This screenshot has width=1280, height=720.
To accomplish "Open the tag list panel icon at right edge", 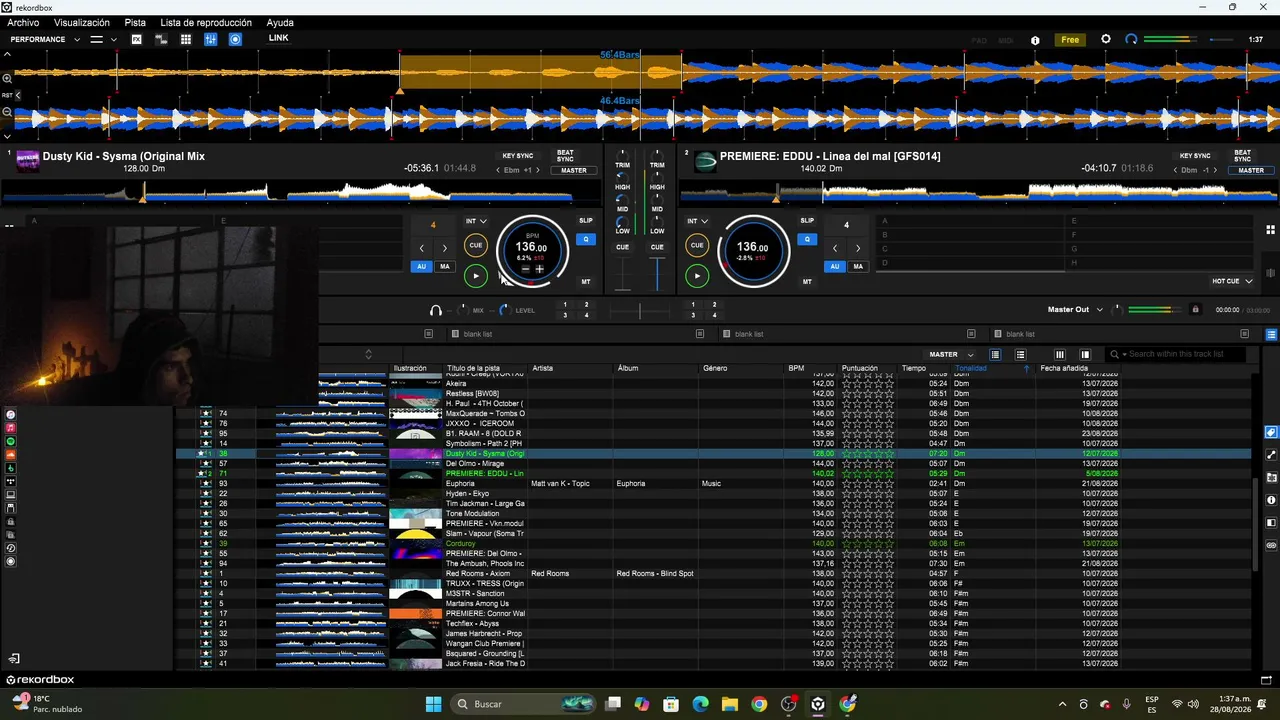I will click(1271, 432).
